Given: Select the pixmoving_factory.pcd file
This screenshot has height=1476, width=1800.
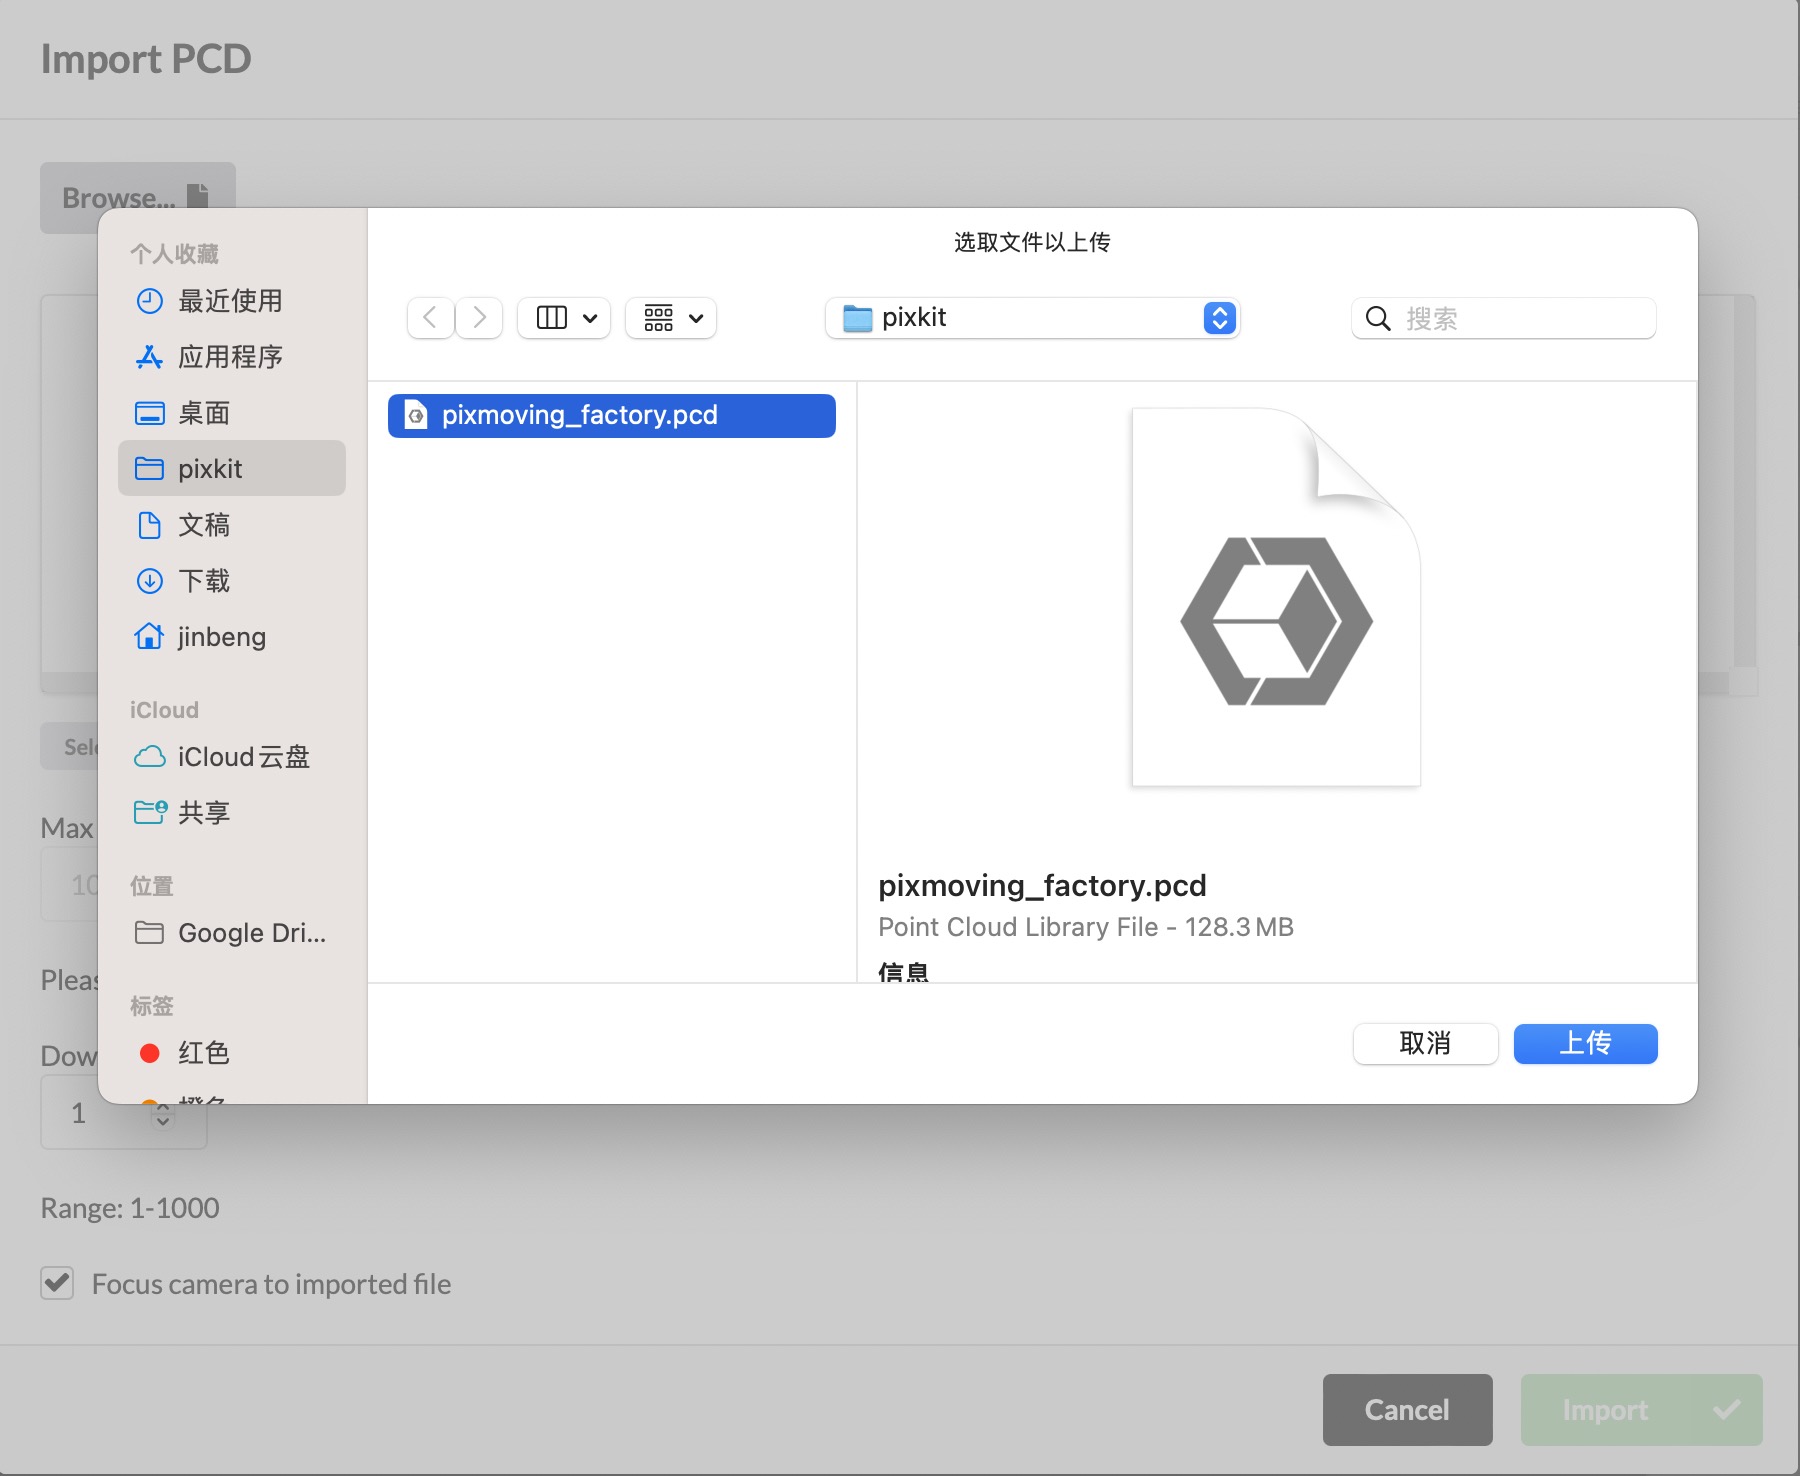Looking at the screenshot, I should (611, 415).
